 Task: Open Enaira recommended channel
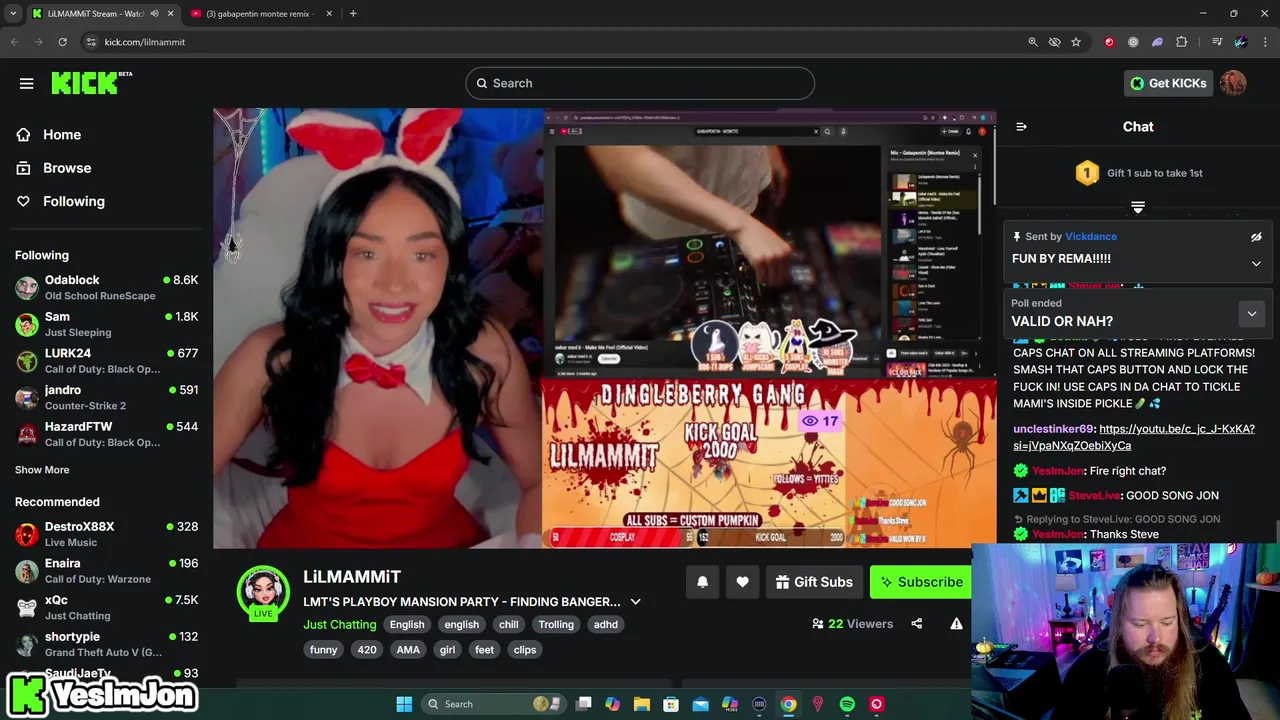[106, 570]
